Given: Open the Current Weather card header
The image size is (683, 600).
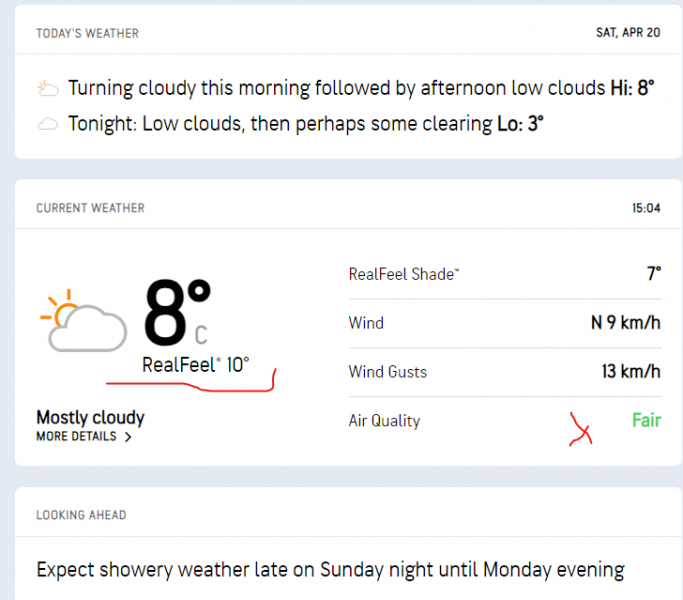Looking at the screenshot, I should pos(90,208).
